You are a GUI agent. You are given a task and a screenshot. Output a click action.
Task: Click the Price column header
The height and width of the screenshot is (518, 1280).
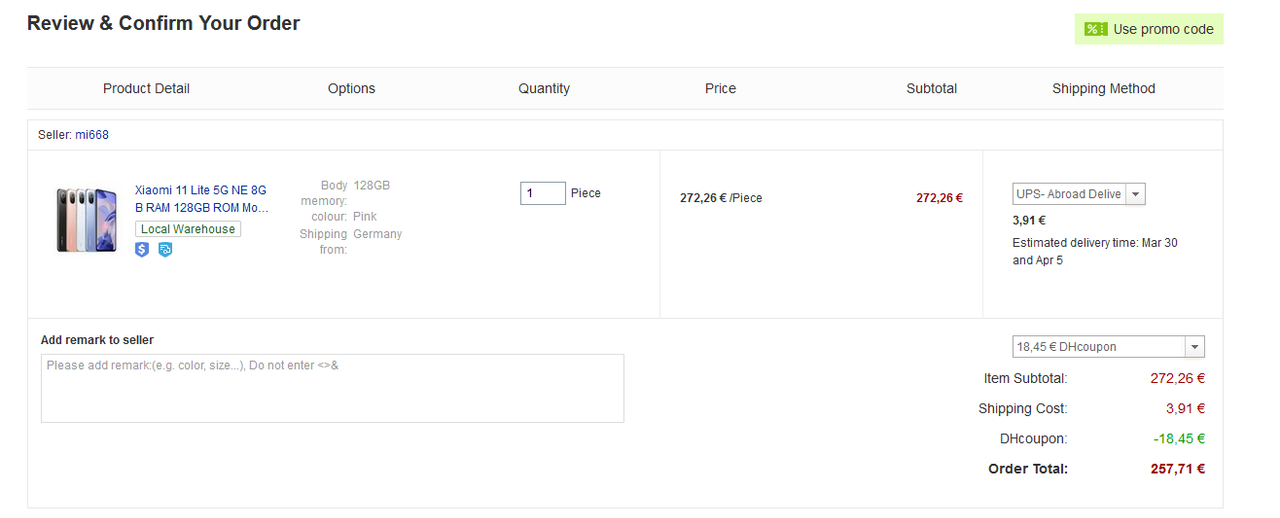pos(720,89)
